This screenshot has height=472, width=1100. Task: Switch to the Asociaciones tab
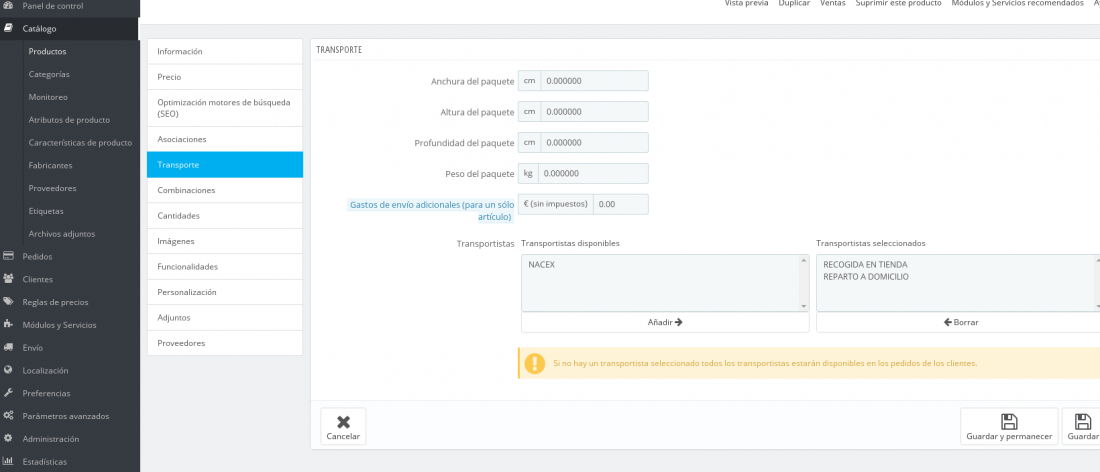(x=224, y=140)
